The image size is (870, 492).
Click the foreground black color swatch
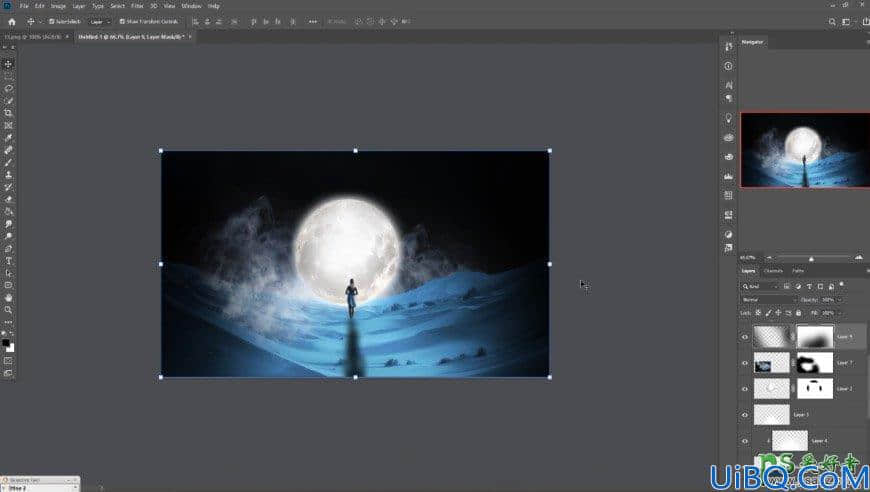point(6,343)
